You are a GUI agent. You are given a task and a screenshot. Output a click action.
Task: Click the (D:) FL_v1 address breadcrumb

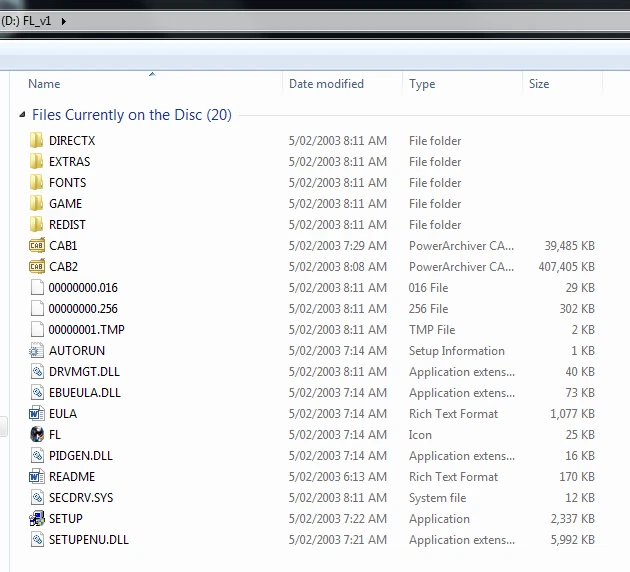[27, 21]
